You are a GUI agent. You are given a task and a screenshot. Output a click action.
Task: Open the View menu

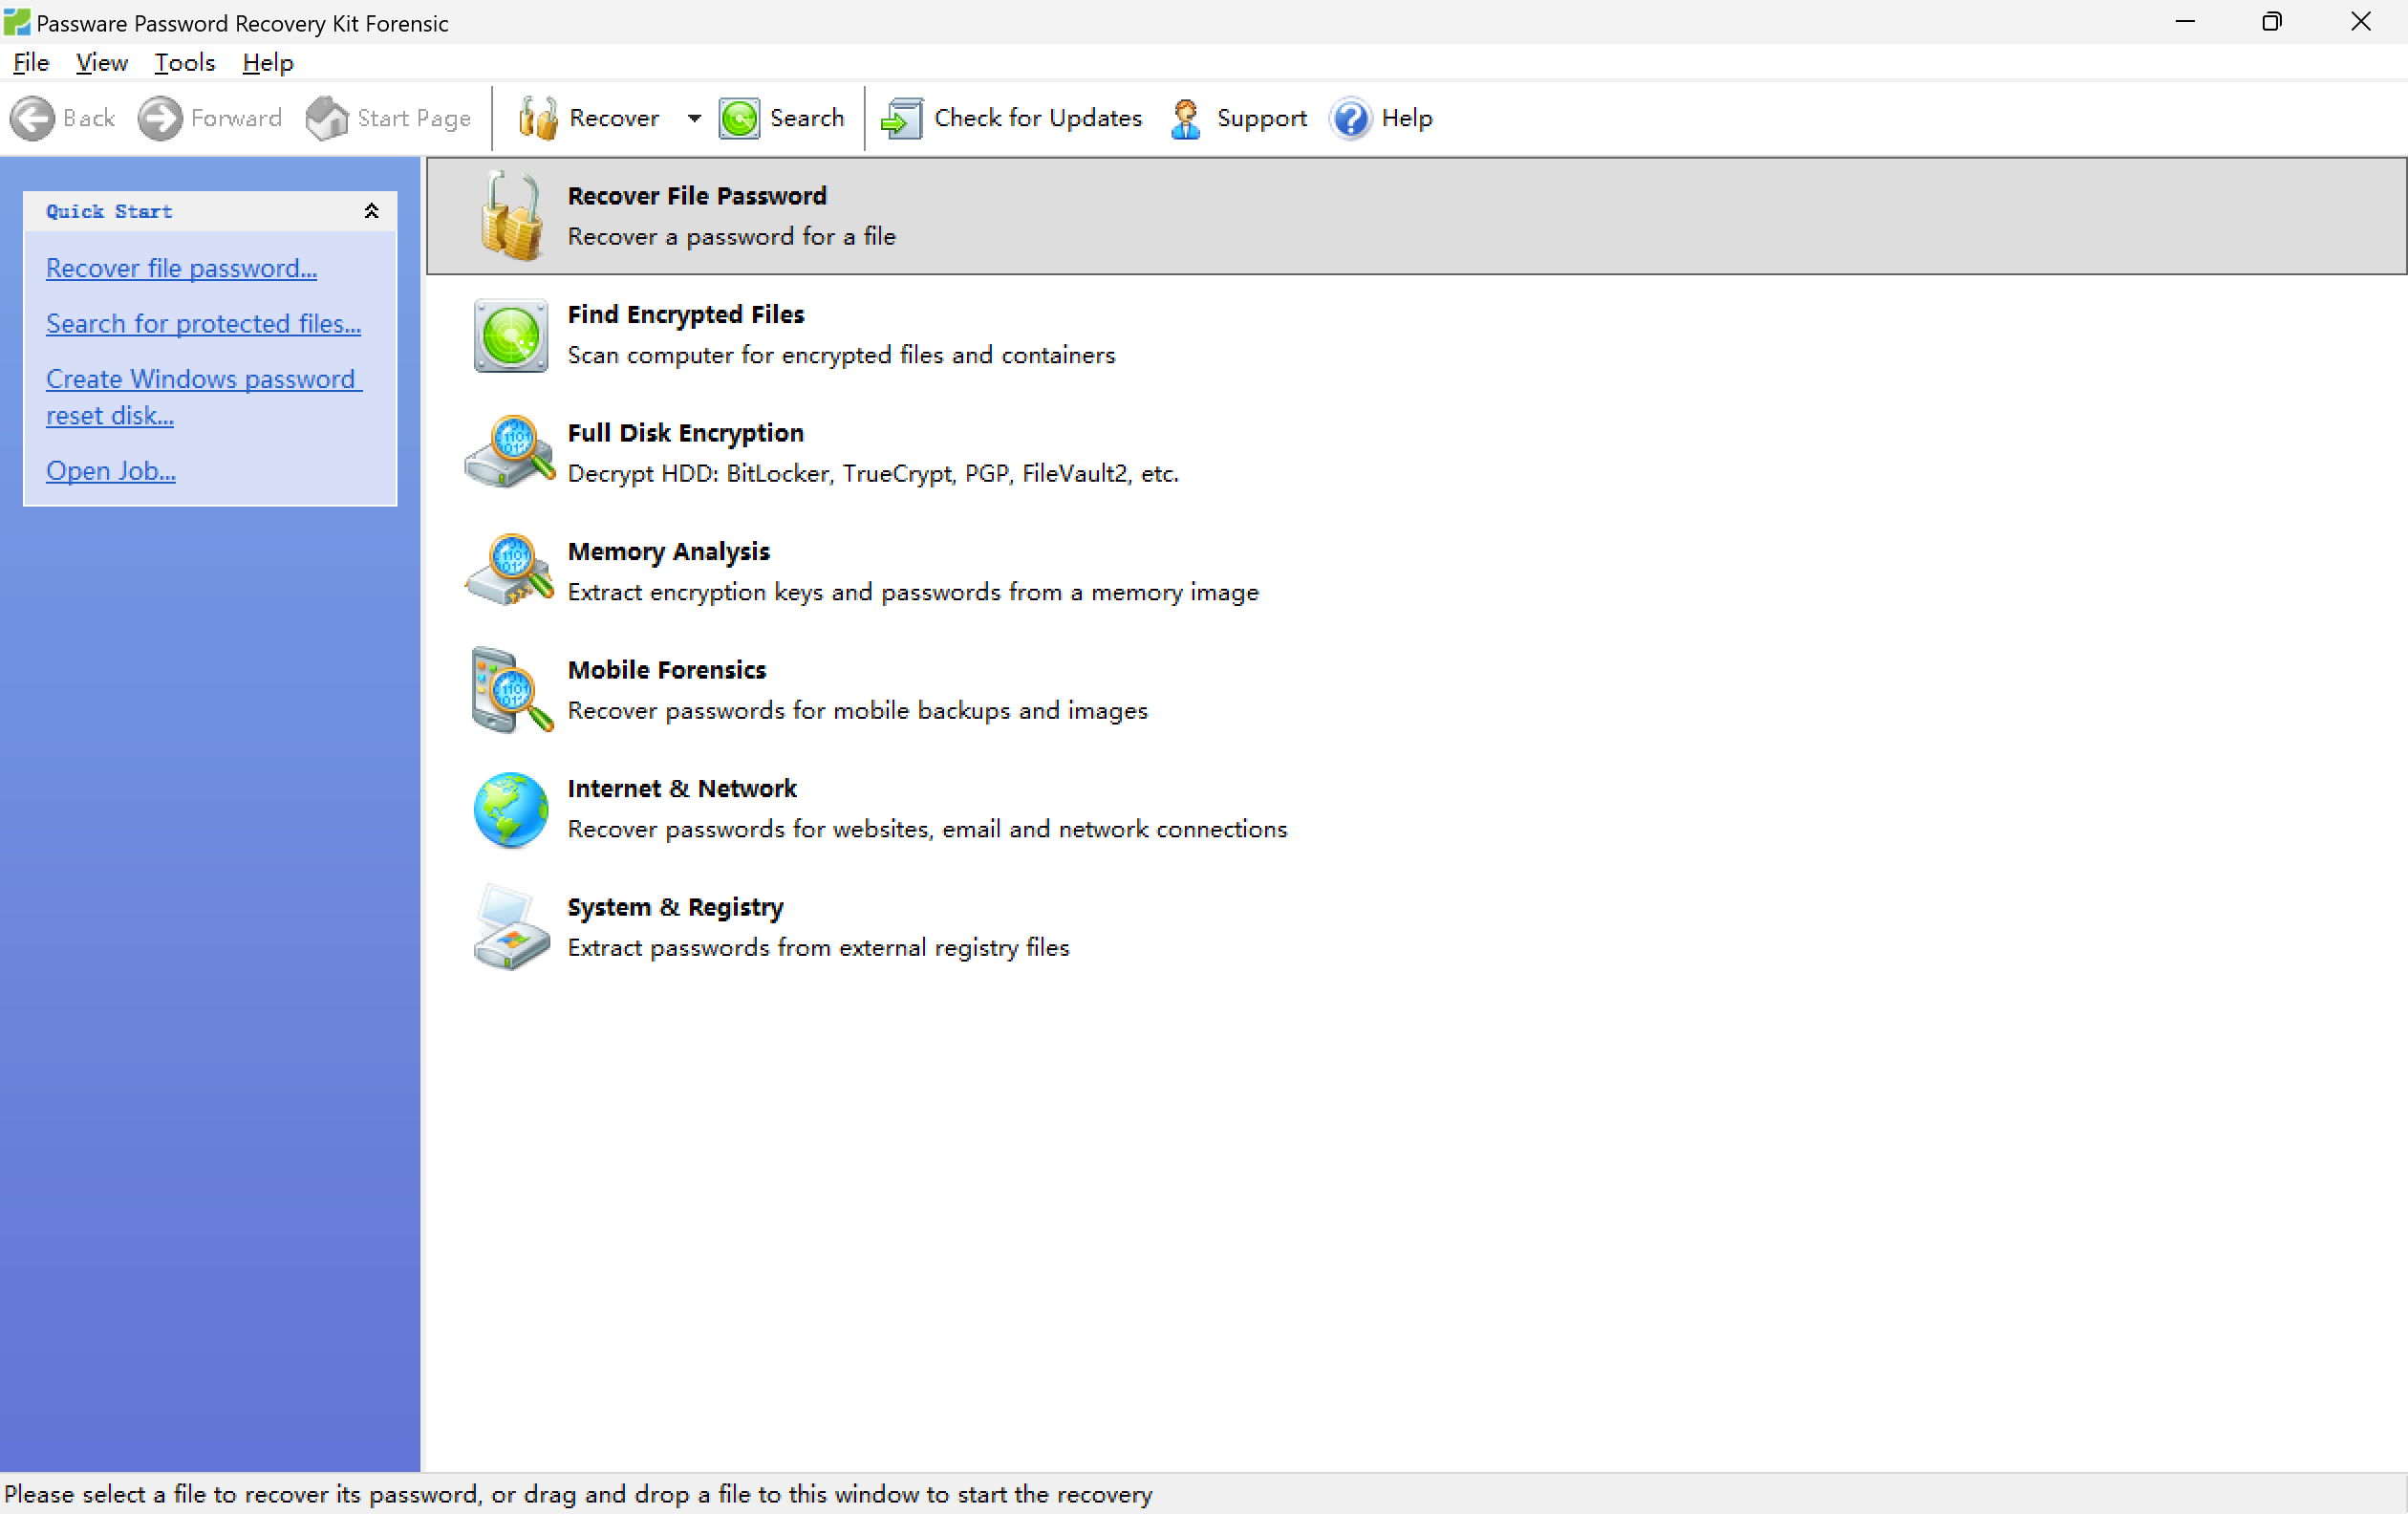point(101,63)
